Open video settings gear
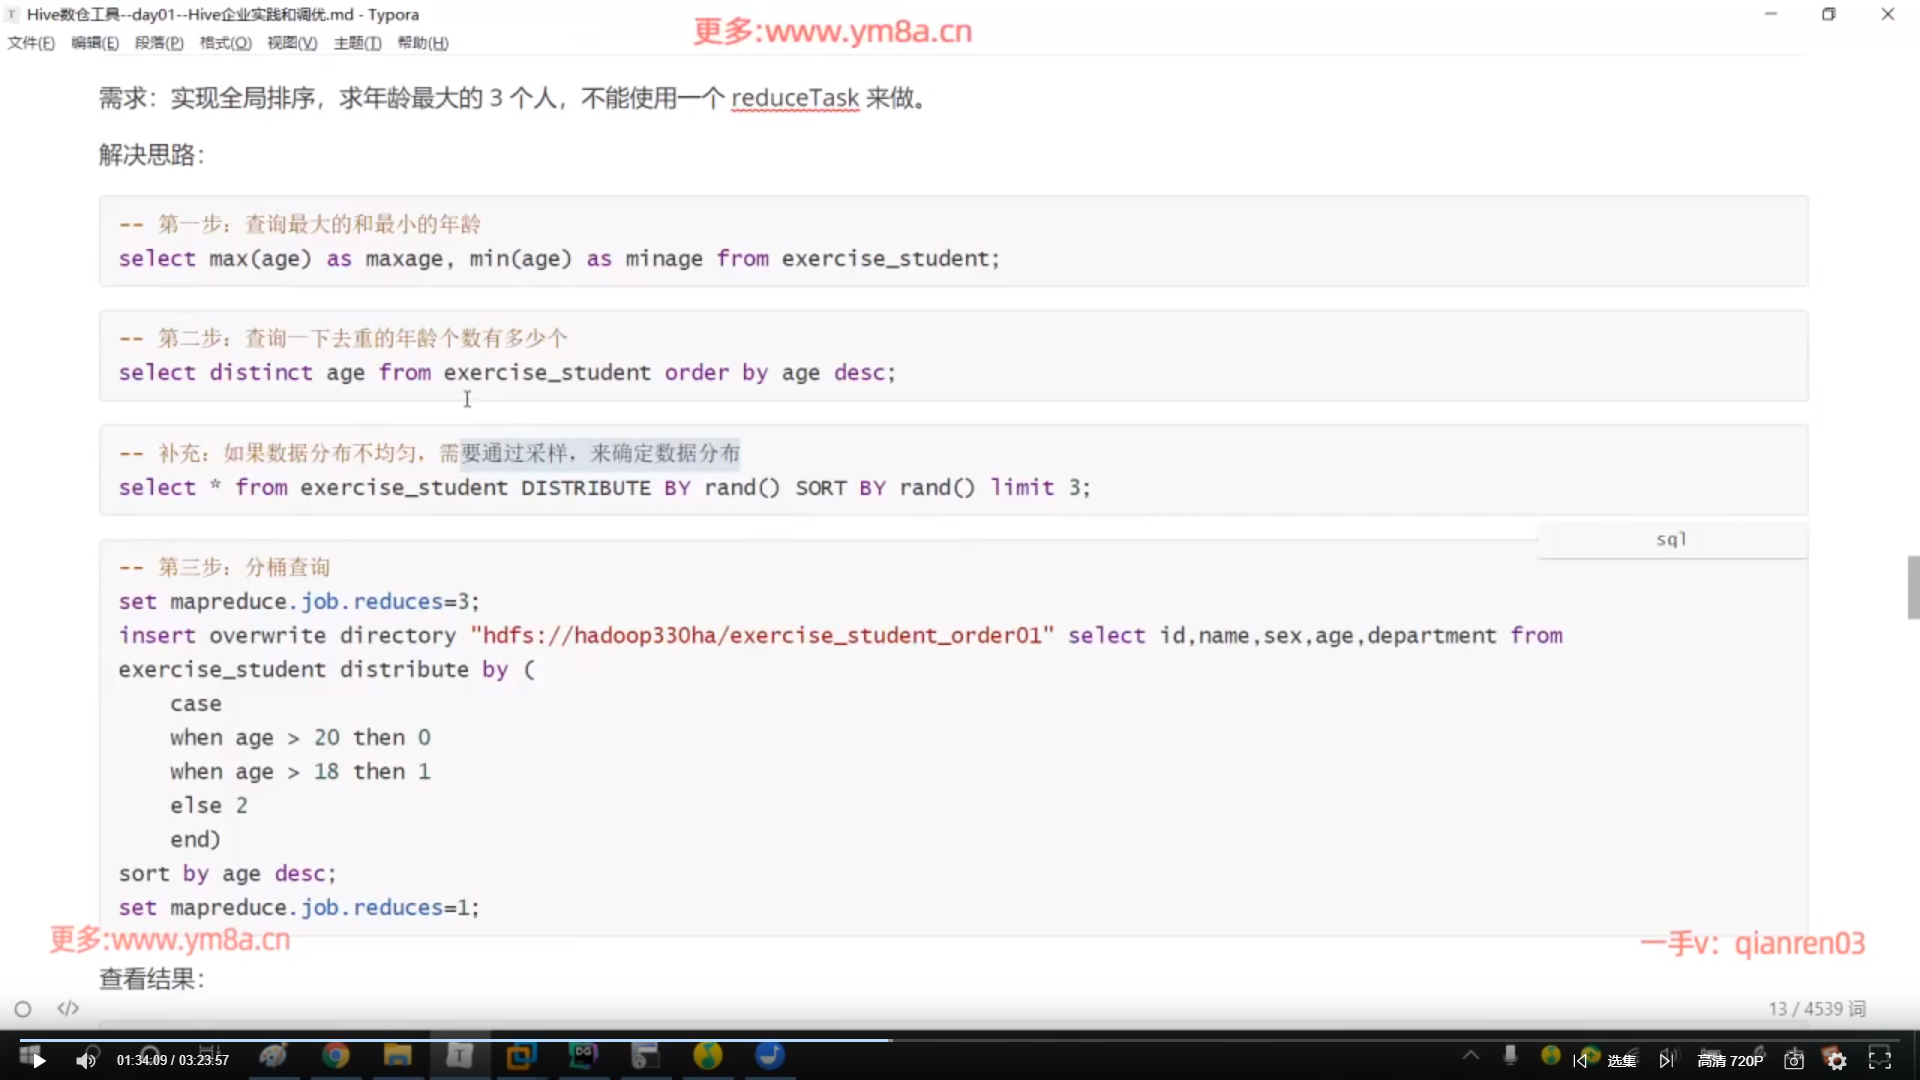Screen dimensions: 1920x1080 click(x=1837, y=1060)
